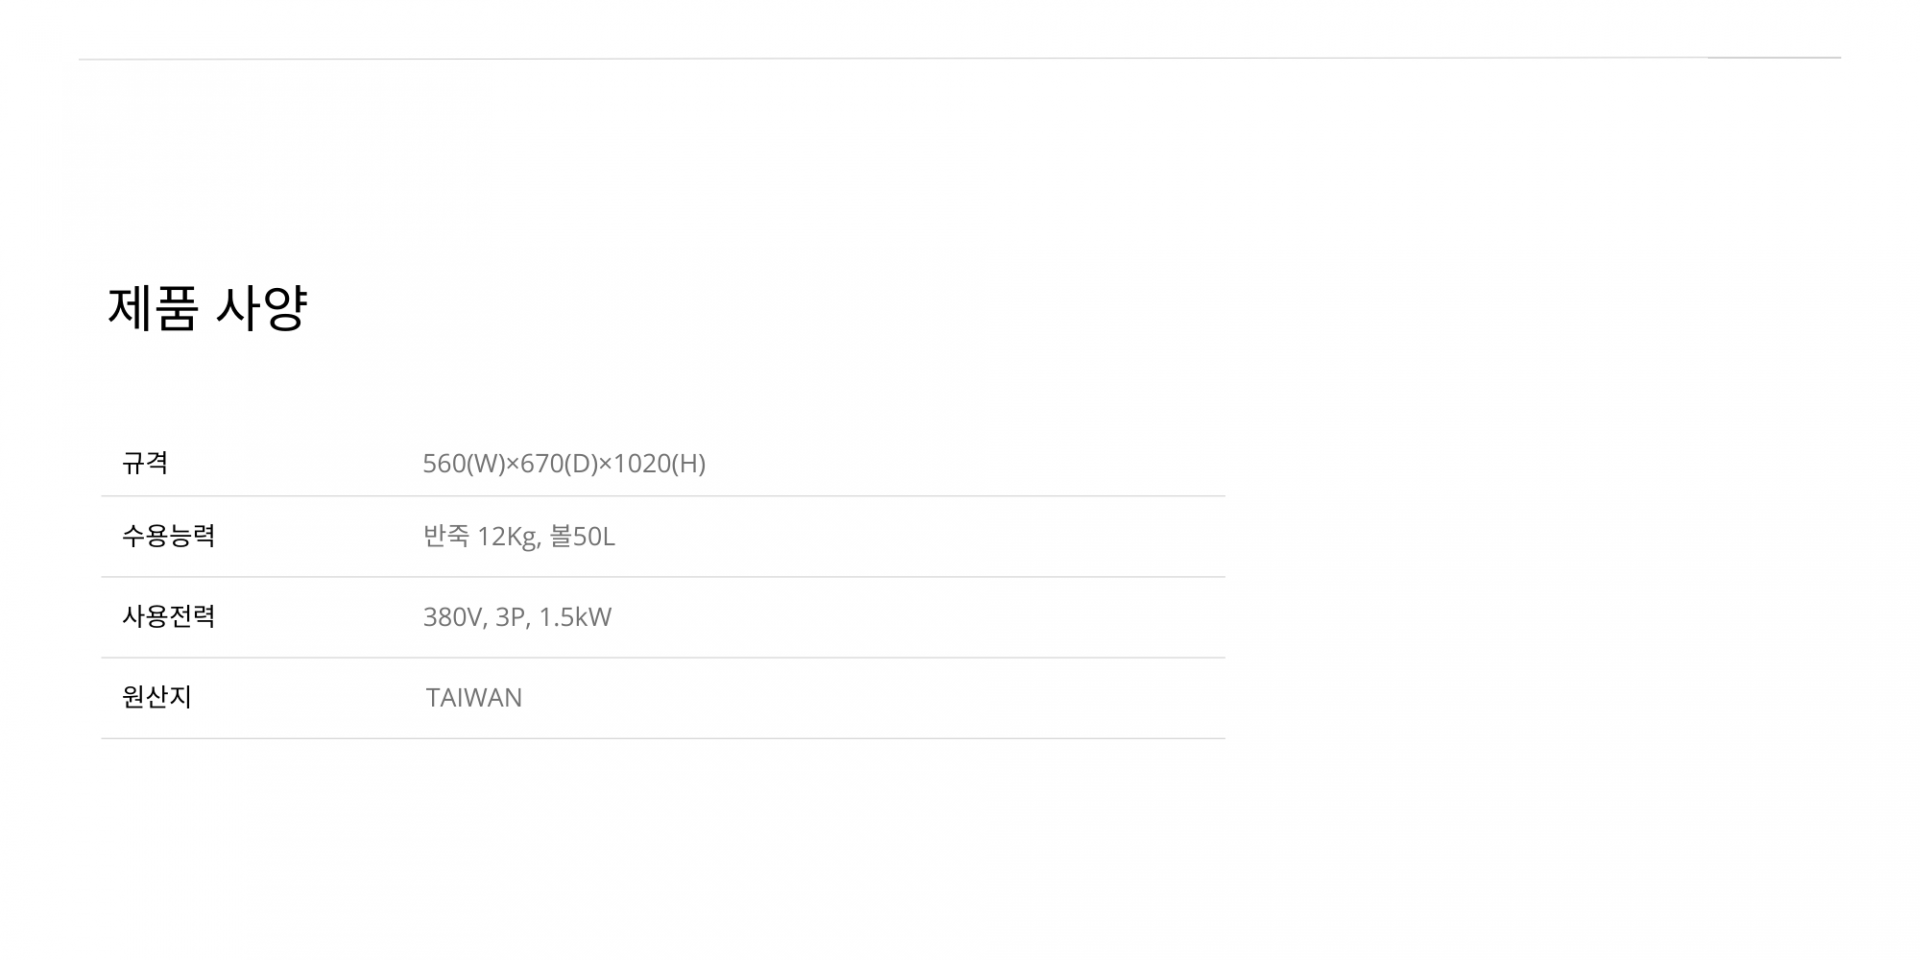The width and height of the screenshot is (1920, 960).
Task: Click the word 사양 in the heading
Action: click(261, 307)
